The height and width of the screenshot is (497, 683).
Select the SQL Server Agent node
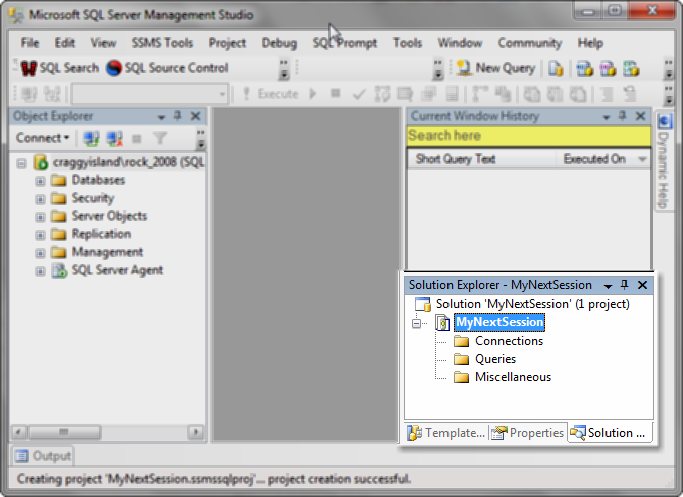[117, 270]
